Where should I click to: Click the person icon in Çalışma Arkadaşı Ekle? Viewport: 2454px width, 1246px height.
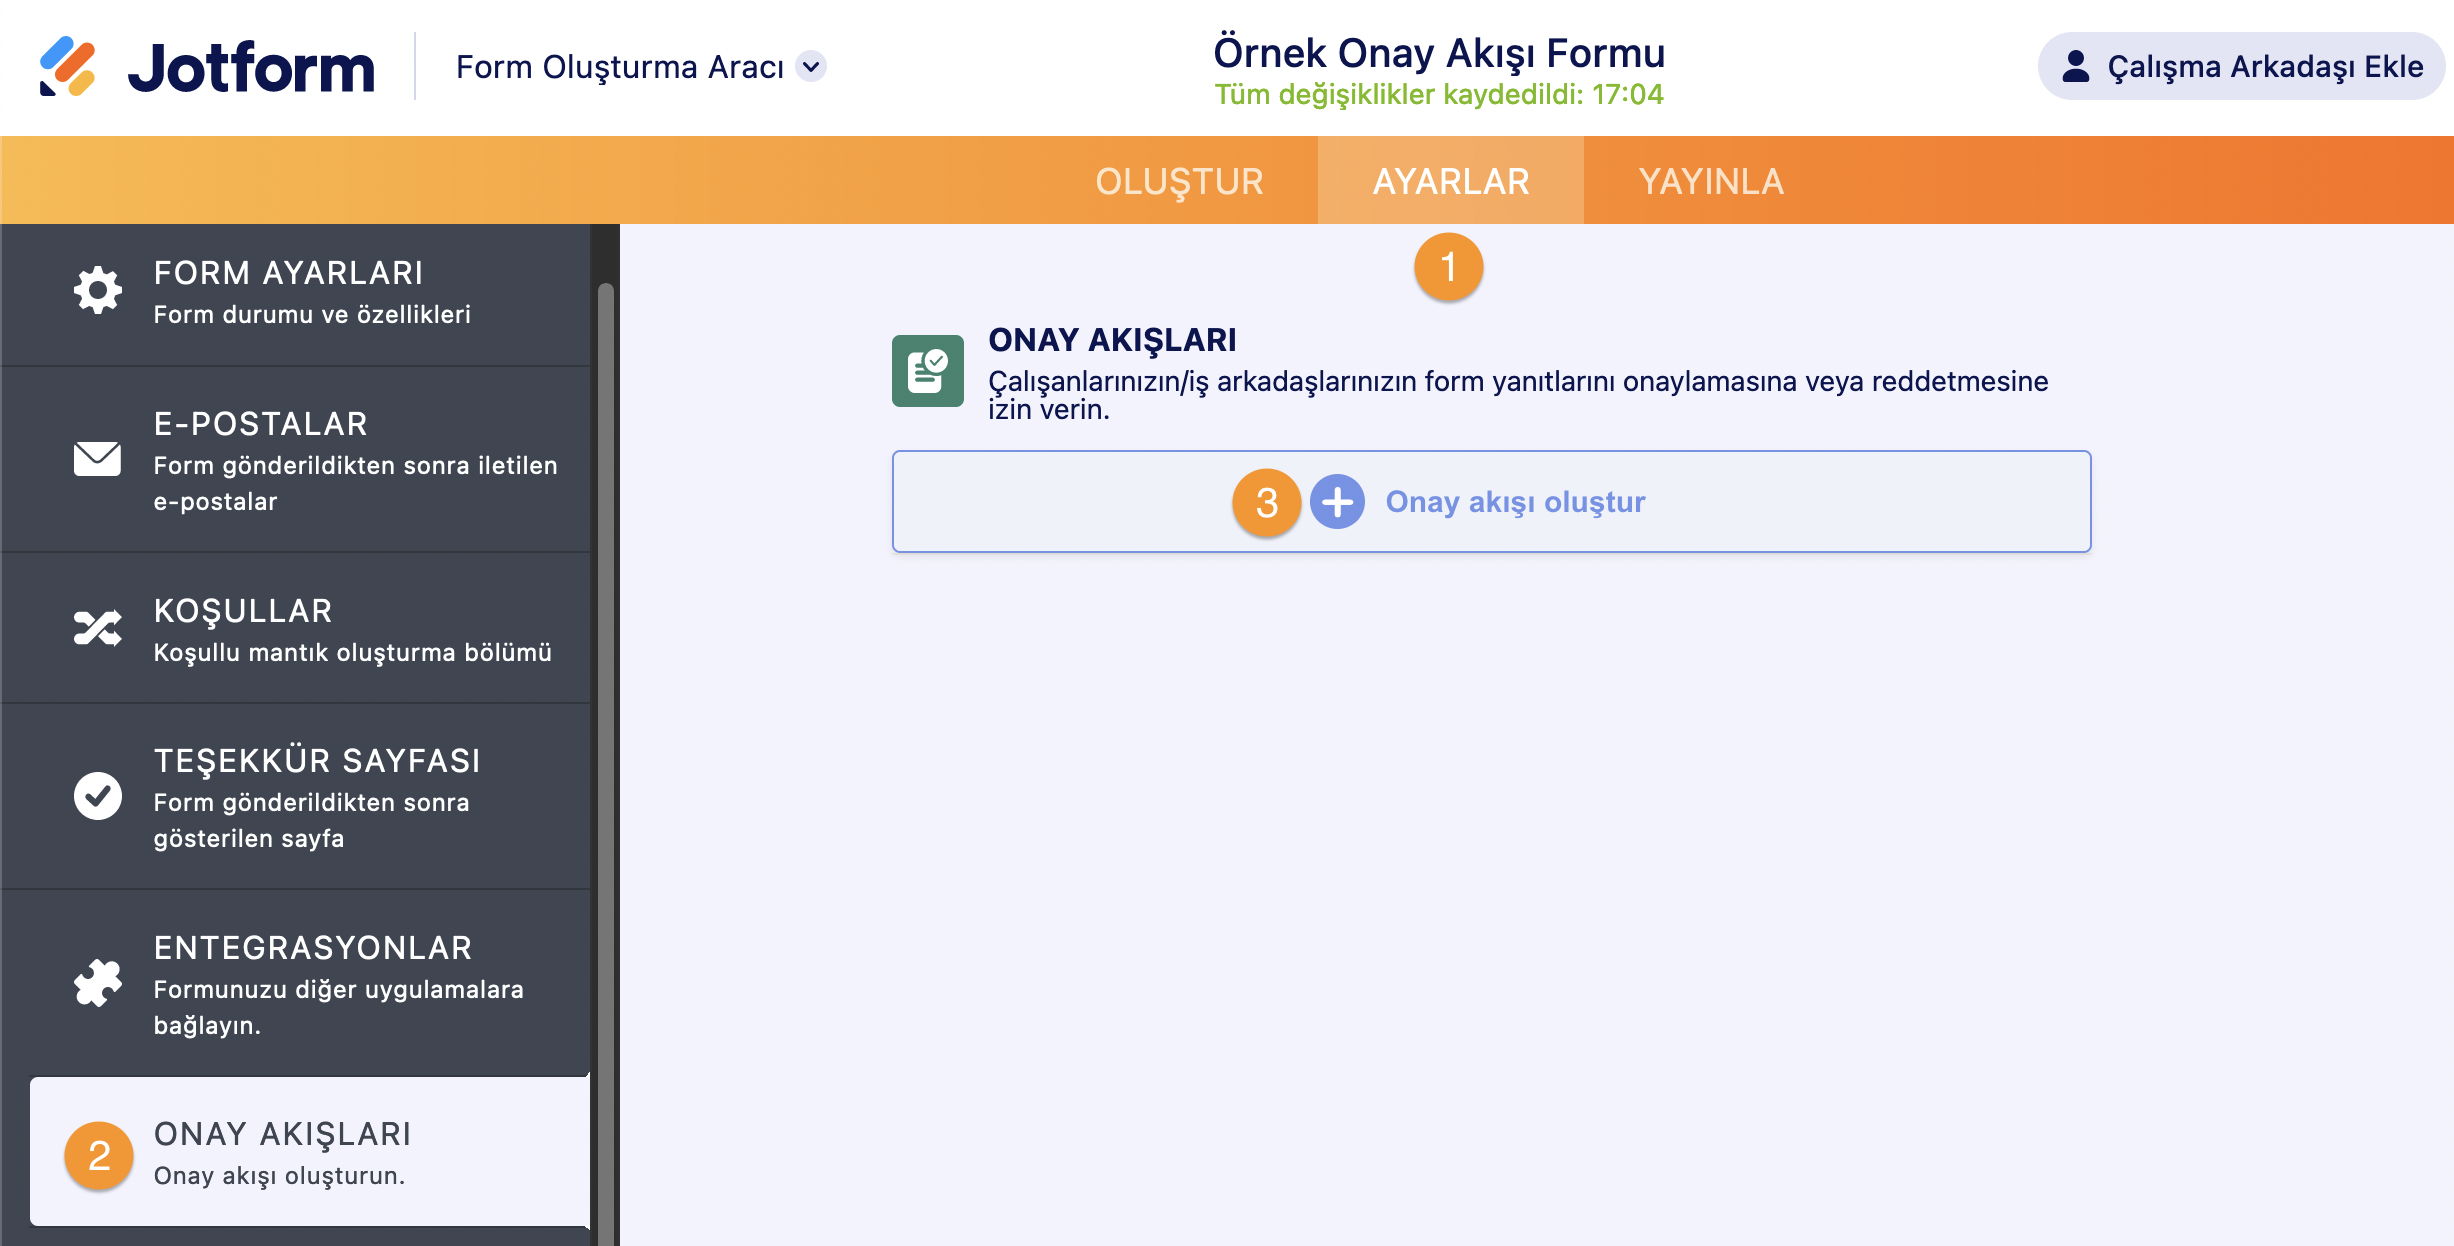pos(2076,67)
